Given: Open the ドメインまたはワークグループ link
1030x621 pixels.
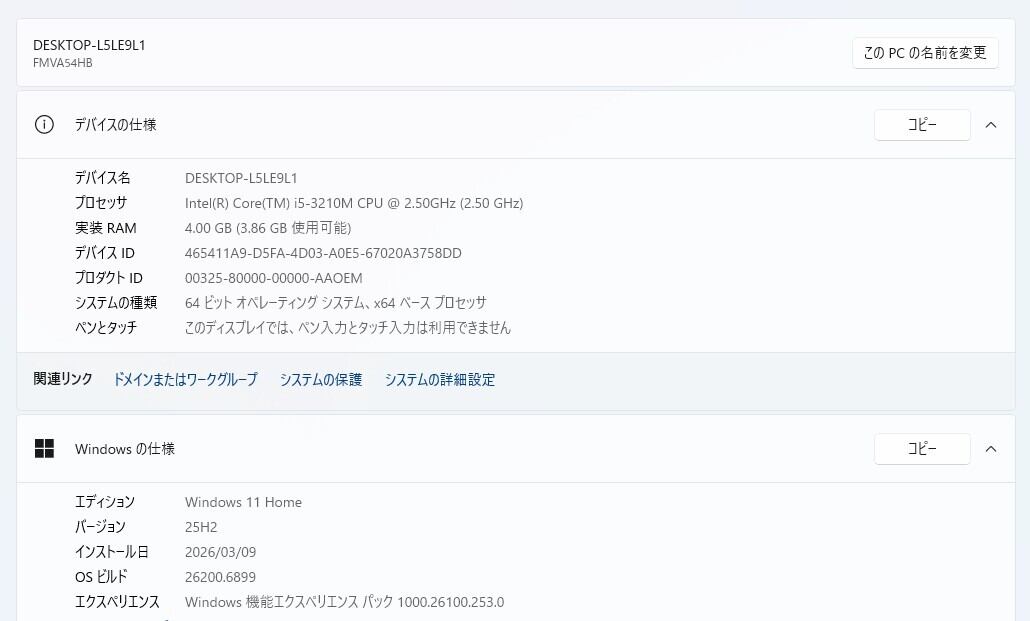Looking at the screenshot, I should [185, 379].
